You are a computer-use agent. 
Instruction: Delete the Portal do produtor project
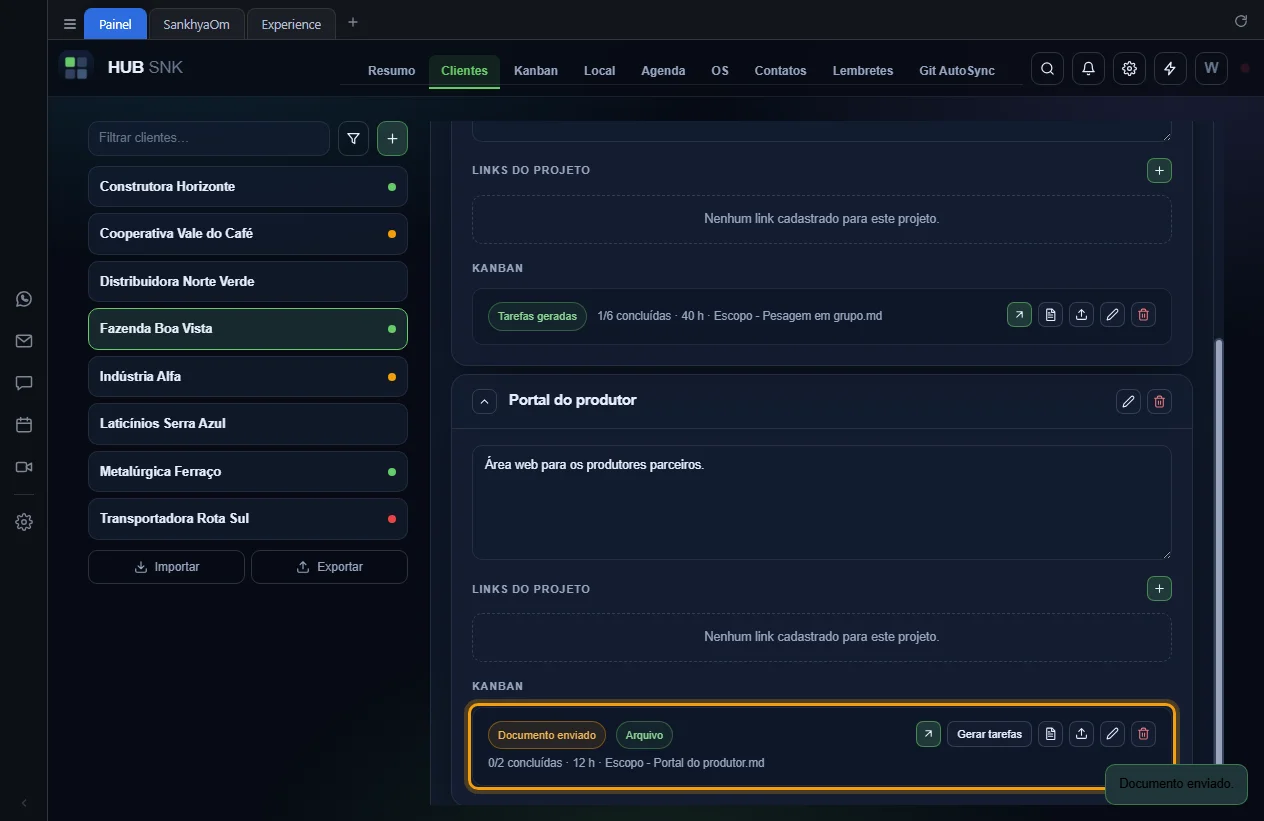coord(1159,401)
